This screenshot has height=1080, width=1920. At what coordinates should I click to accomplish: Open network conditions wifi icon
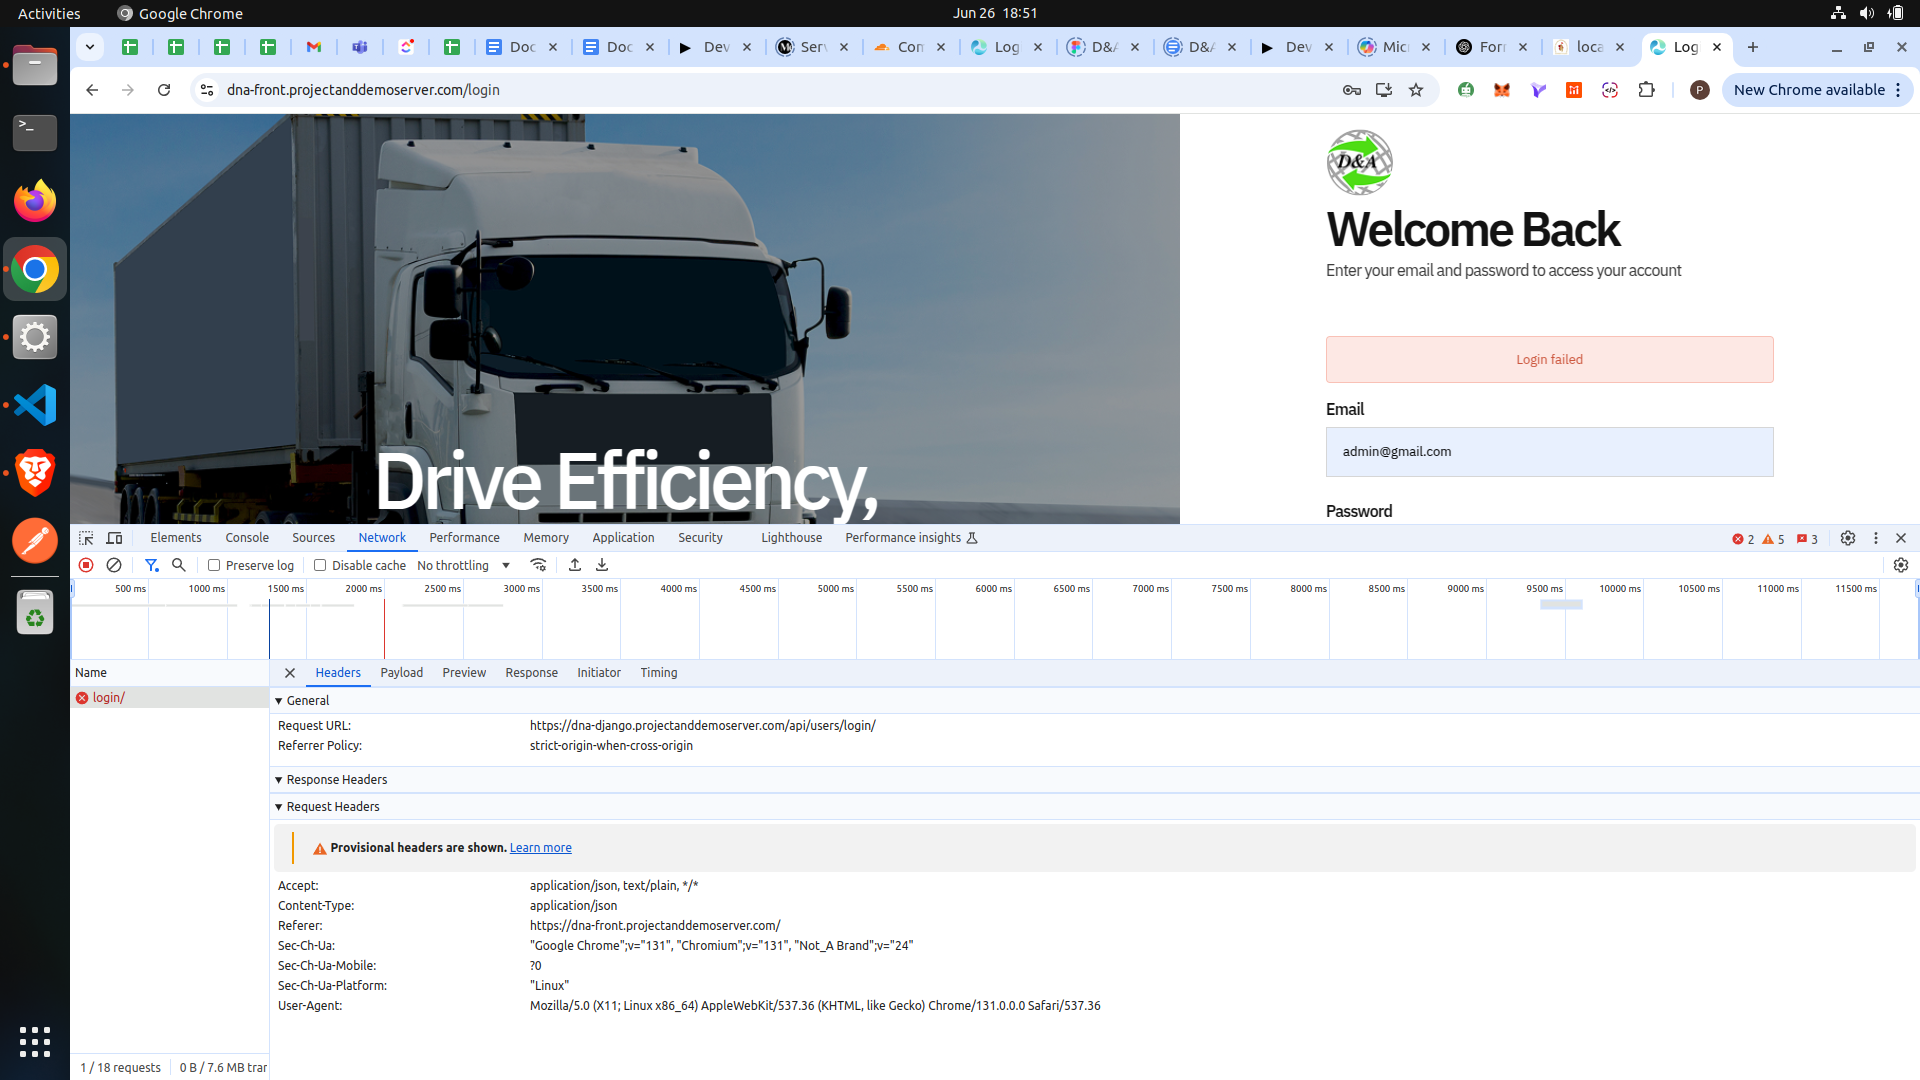[538, 565]
